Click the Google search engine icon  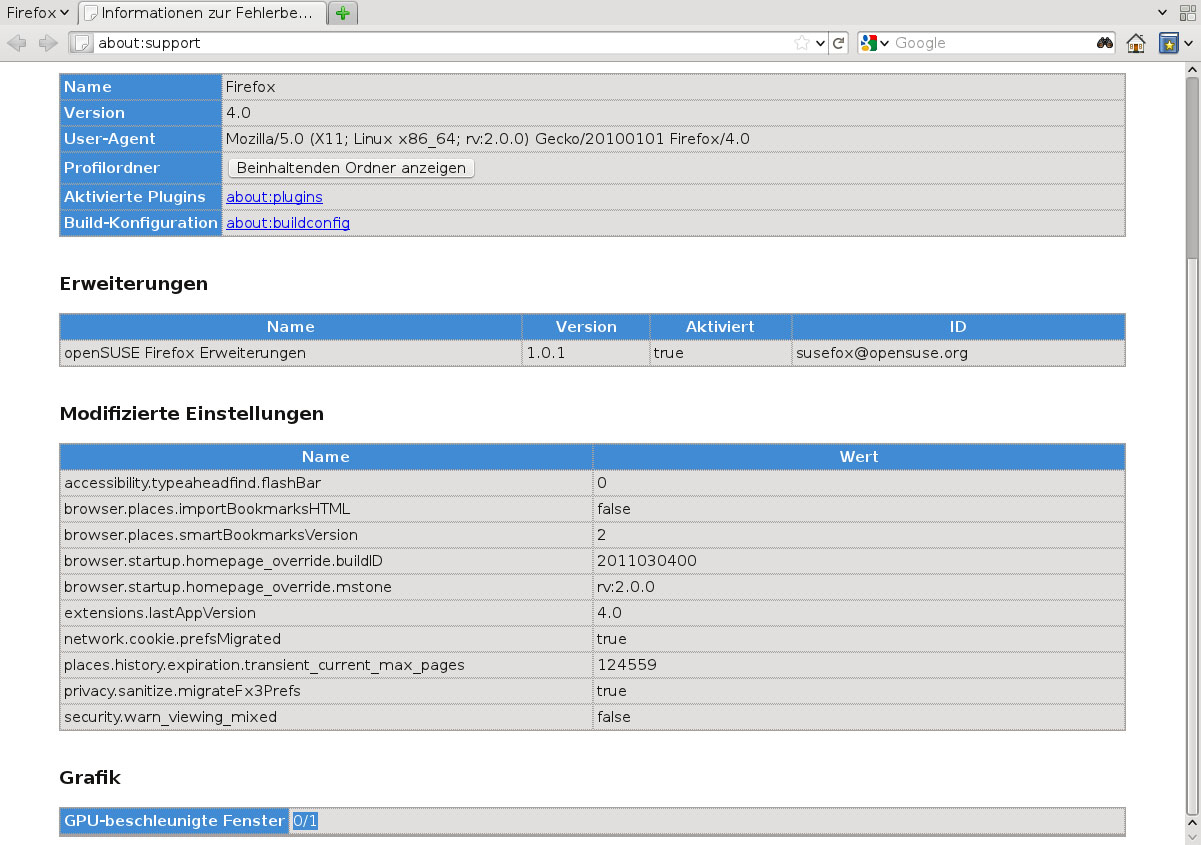[x=869, y=43]
